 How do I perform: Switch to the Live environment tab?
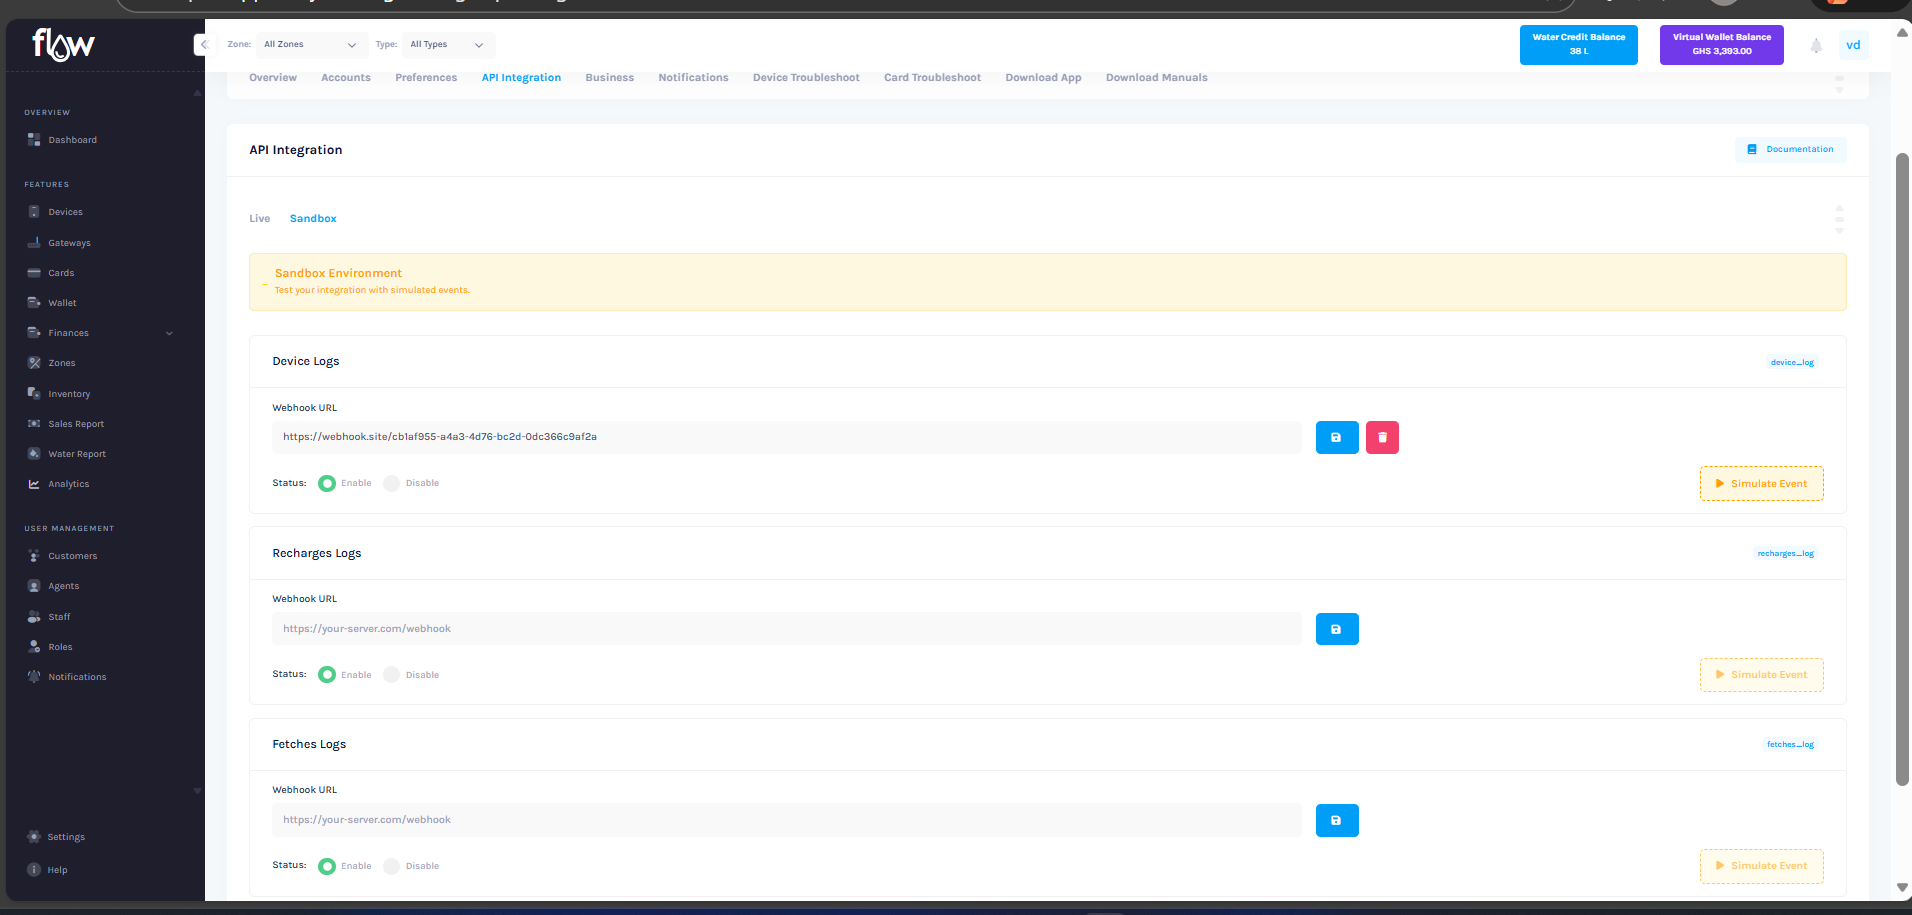259,218
